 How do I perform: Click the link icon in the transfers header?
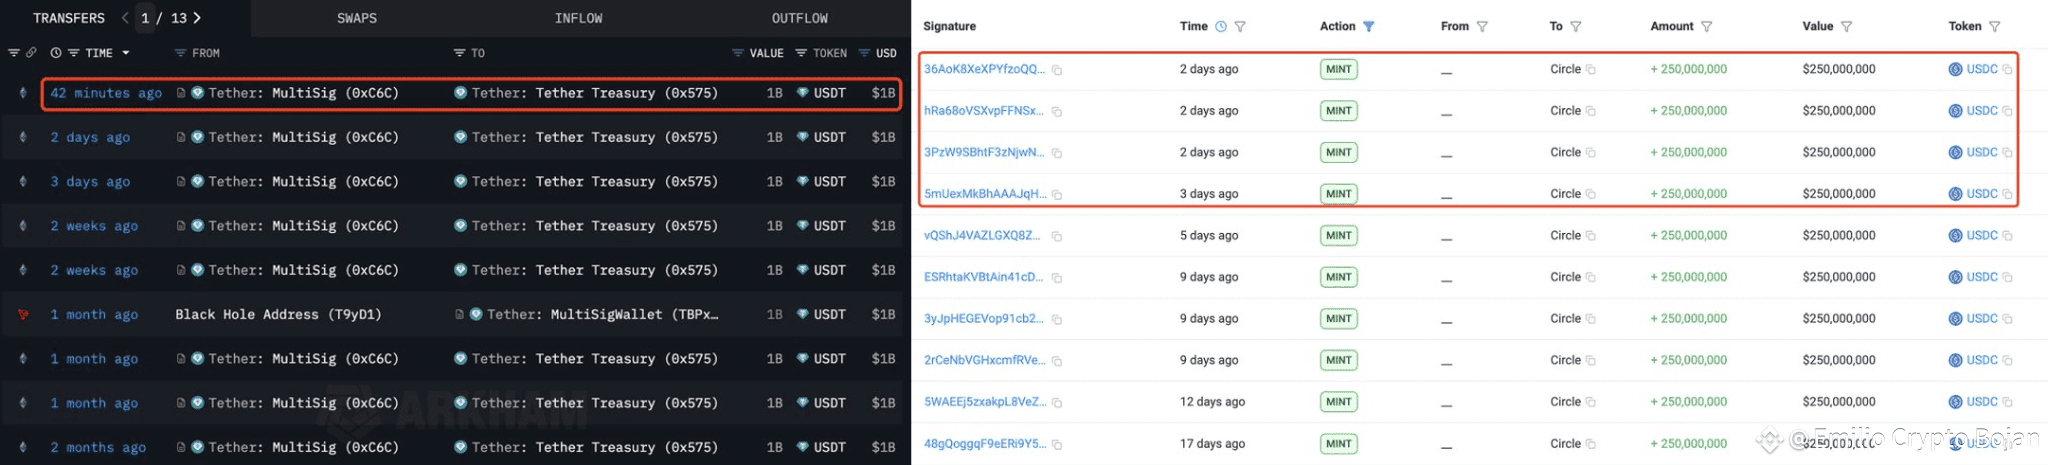pyautogui.click(x=31, y=53)
